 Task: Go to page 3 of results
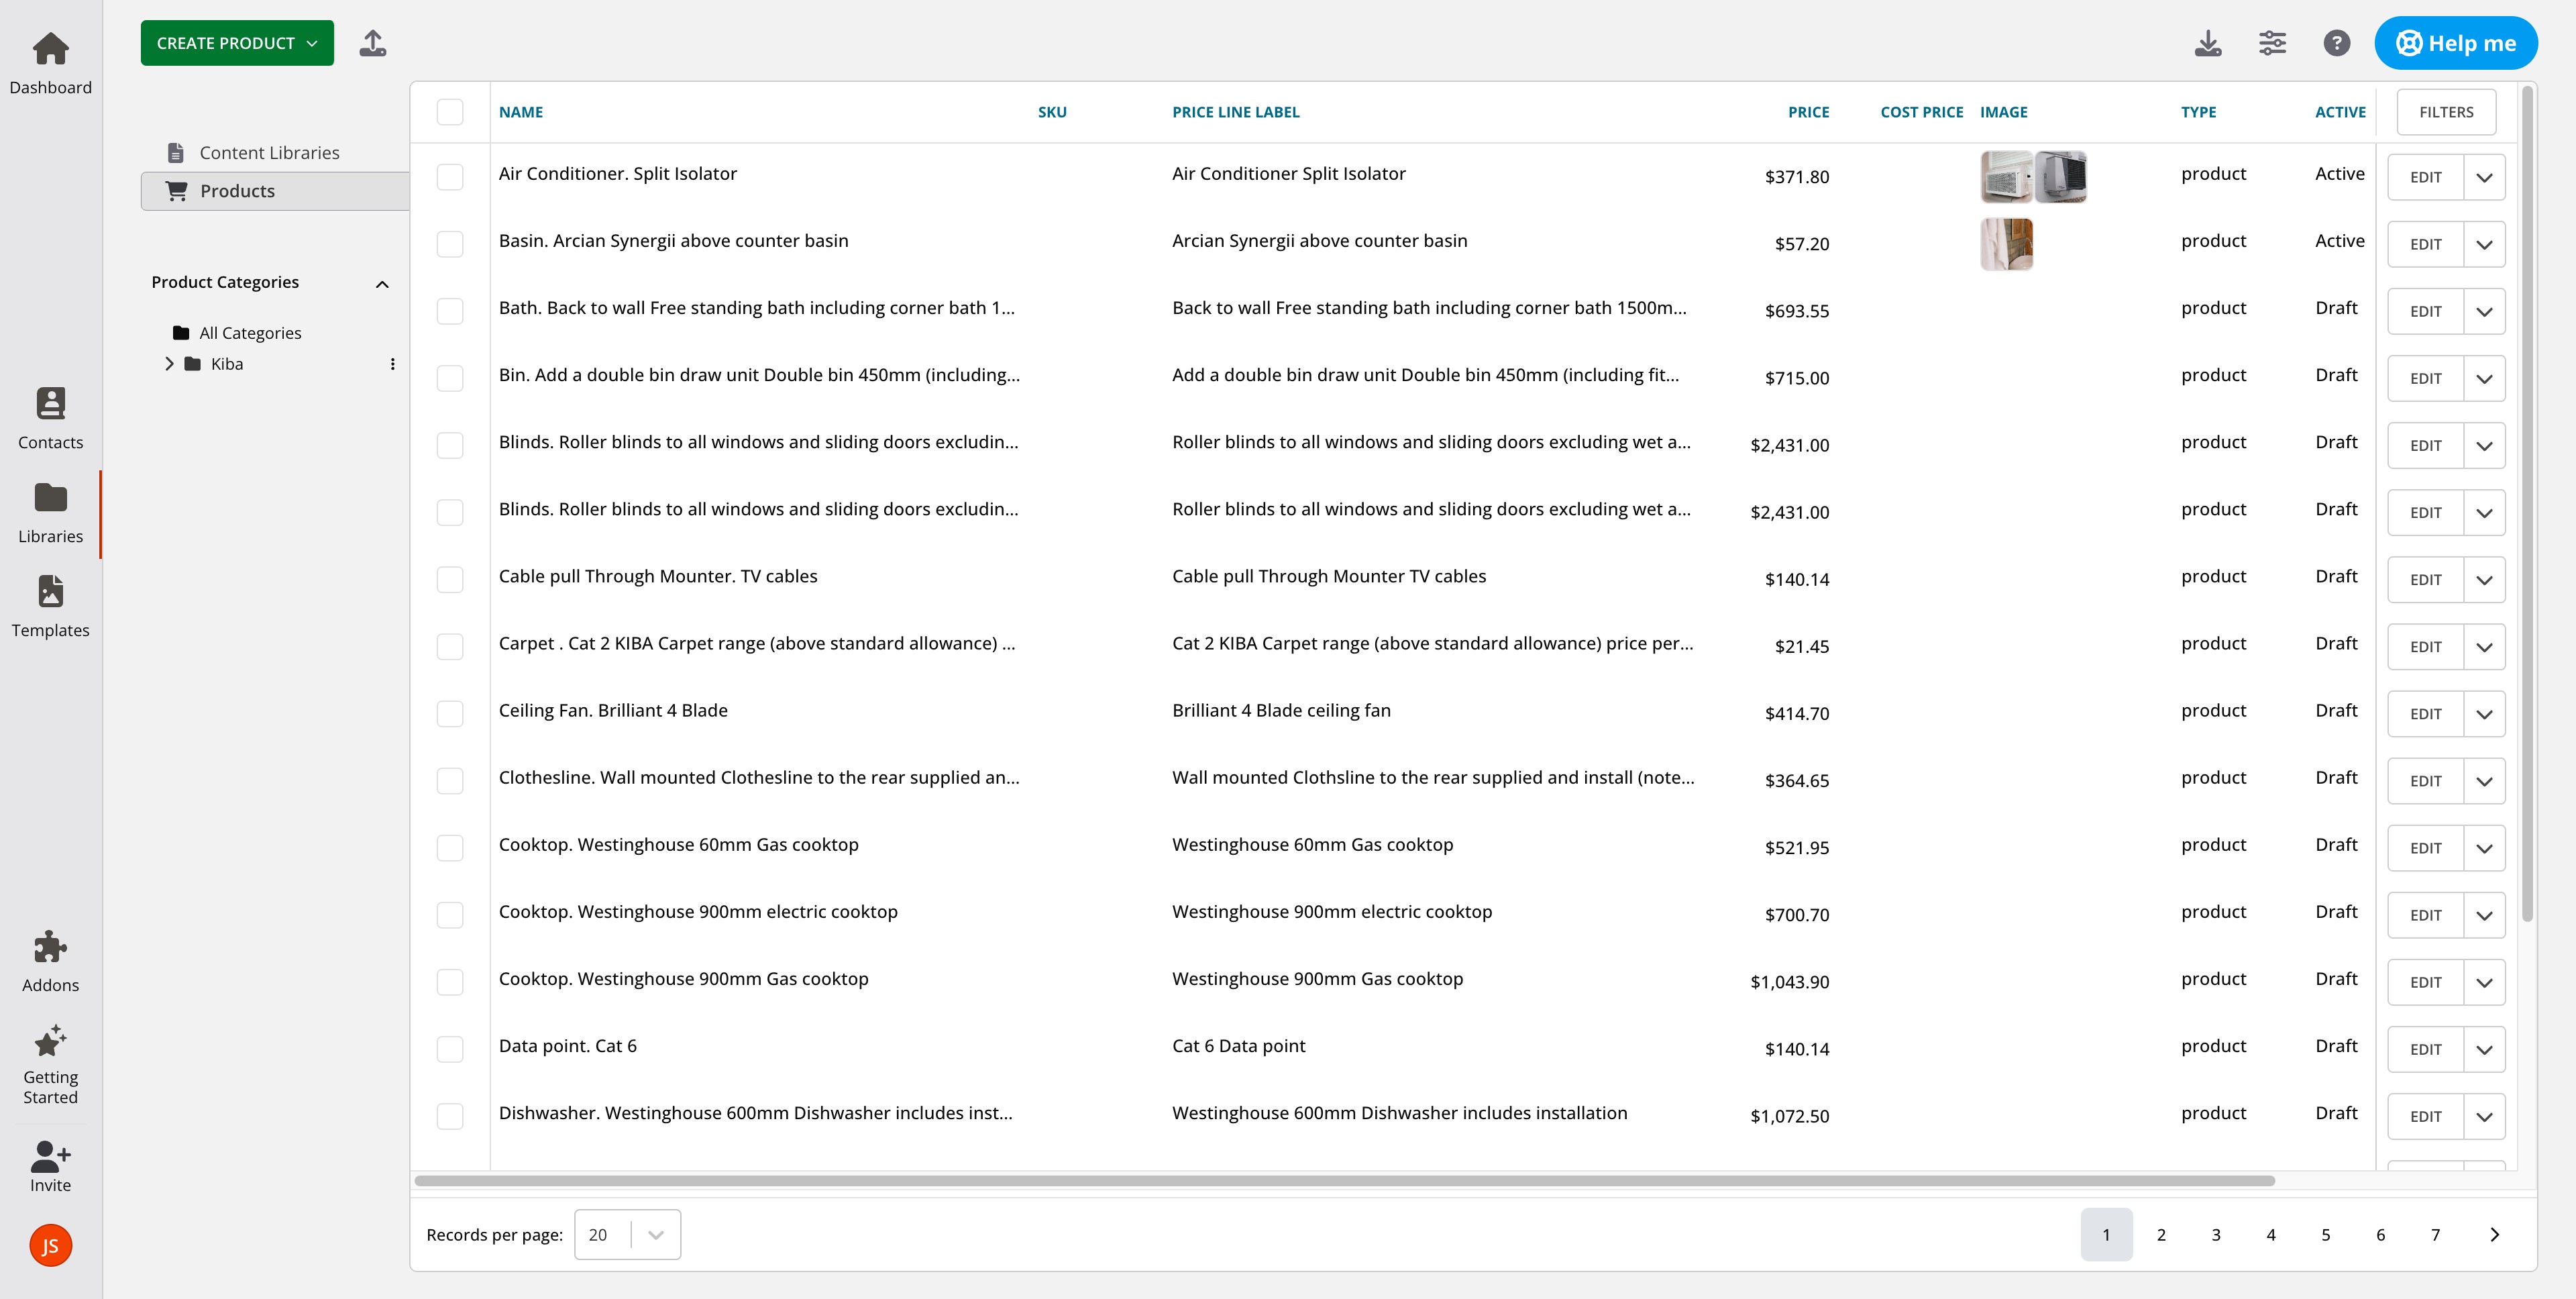click(x=2216, y=1234)
